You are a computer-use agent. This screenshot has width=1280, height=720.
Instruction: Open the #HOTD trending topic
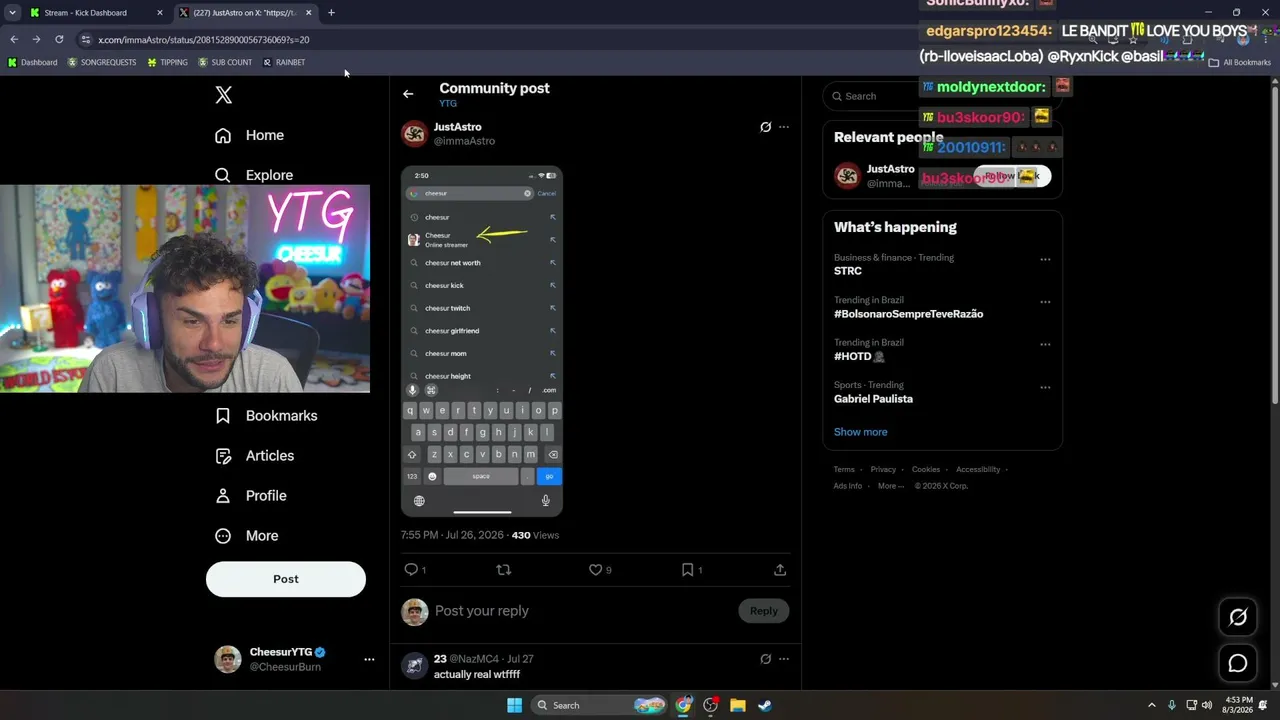(x=860, y=356)
